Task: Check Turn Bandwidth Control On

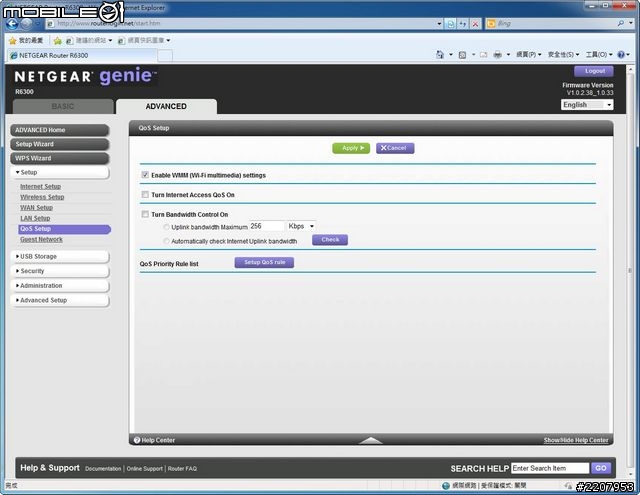Action: click(x=145, y=214)
